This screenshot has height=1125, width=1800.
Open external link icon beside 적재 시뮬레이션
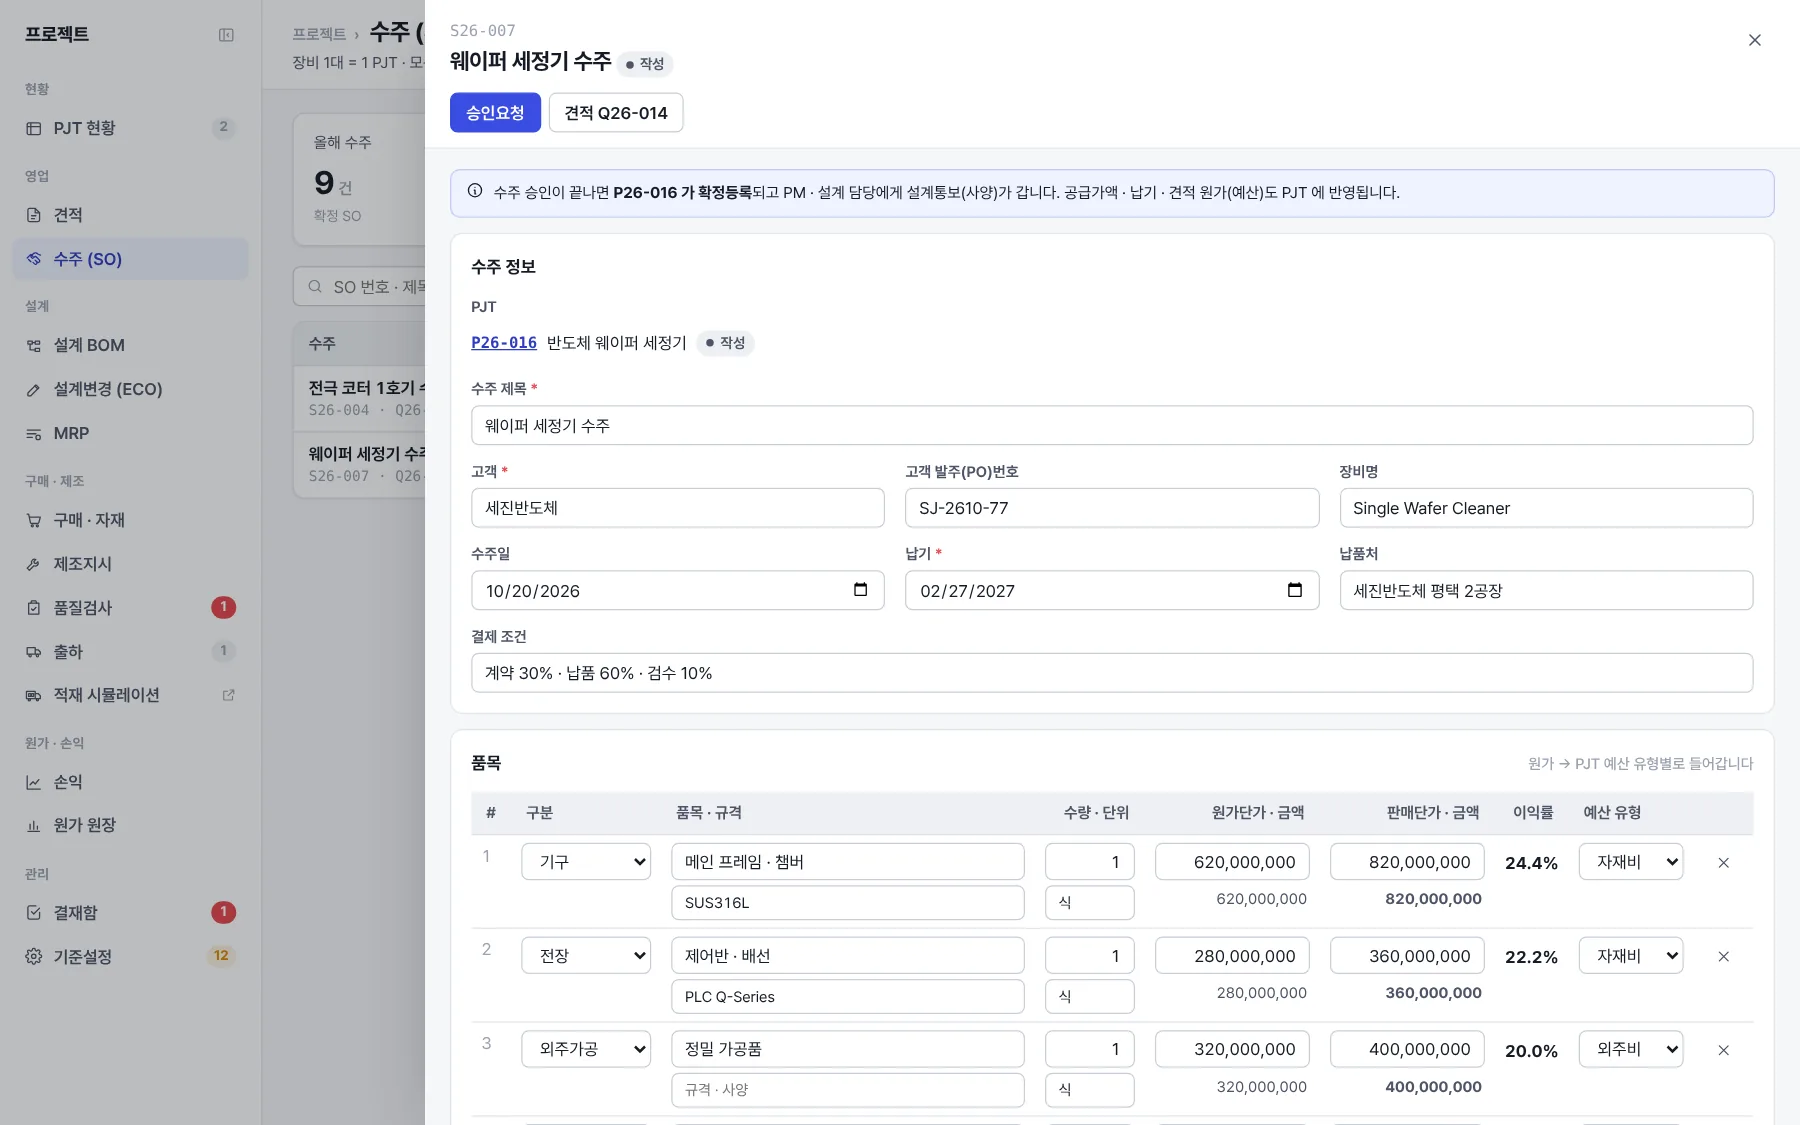228,695
